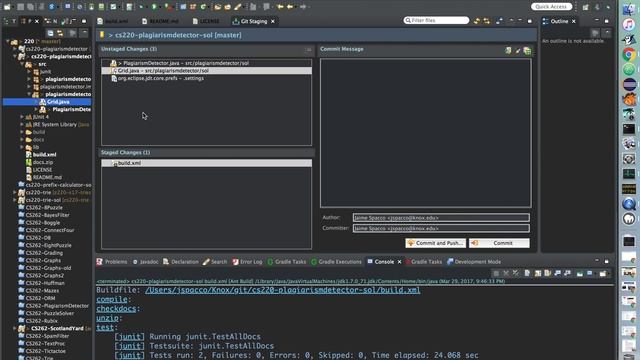The image size is (640, 360).
Task: Click the Collapse All icon in Package Explorer
Action: 50,33
